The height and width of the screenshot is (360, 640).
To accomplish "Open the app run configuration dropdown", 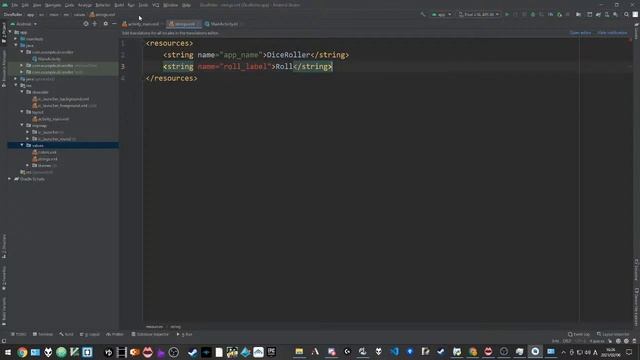I will (441, 14).
